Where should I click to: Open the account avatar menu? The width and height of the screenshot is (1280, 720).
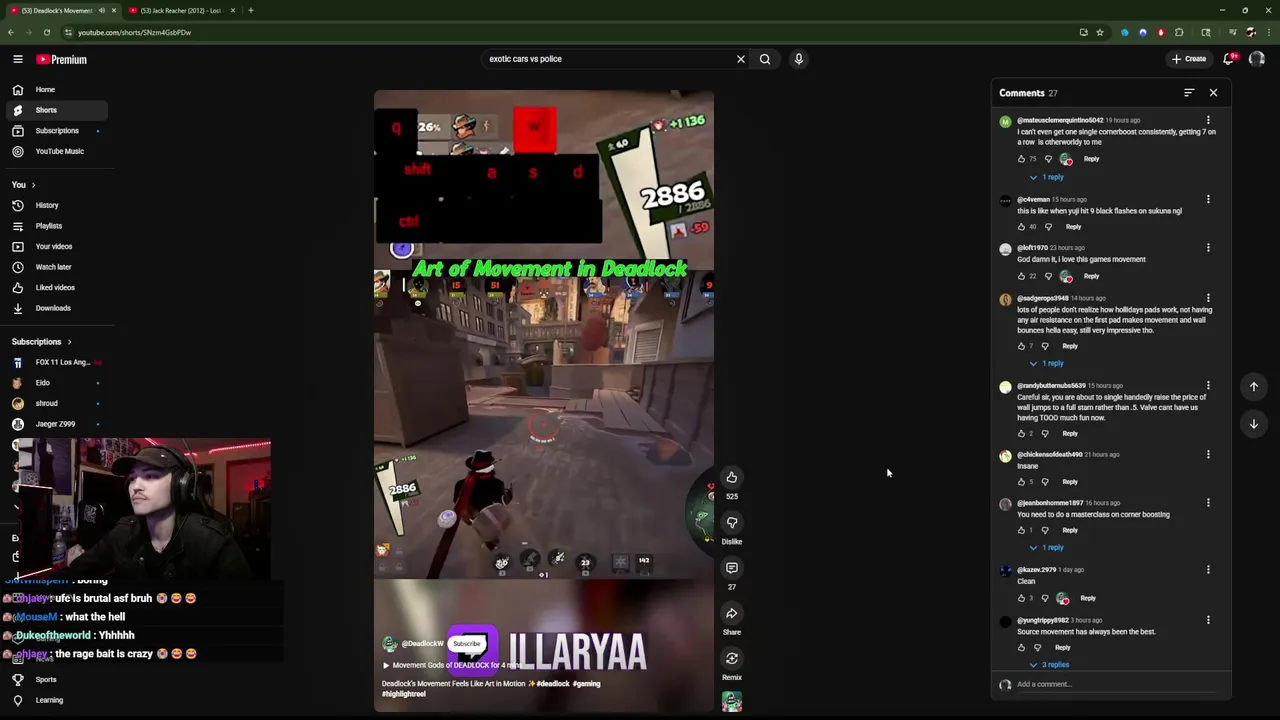1257,59
